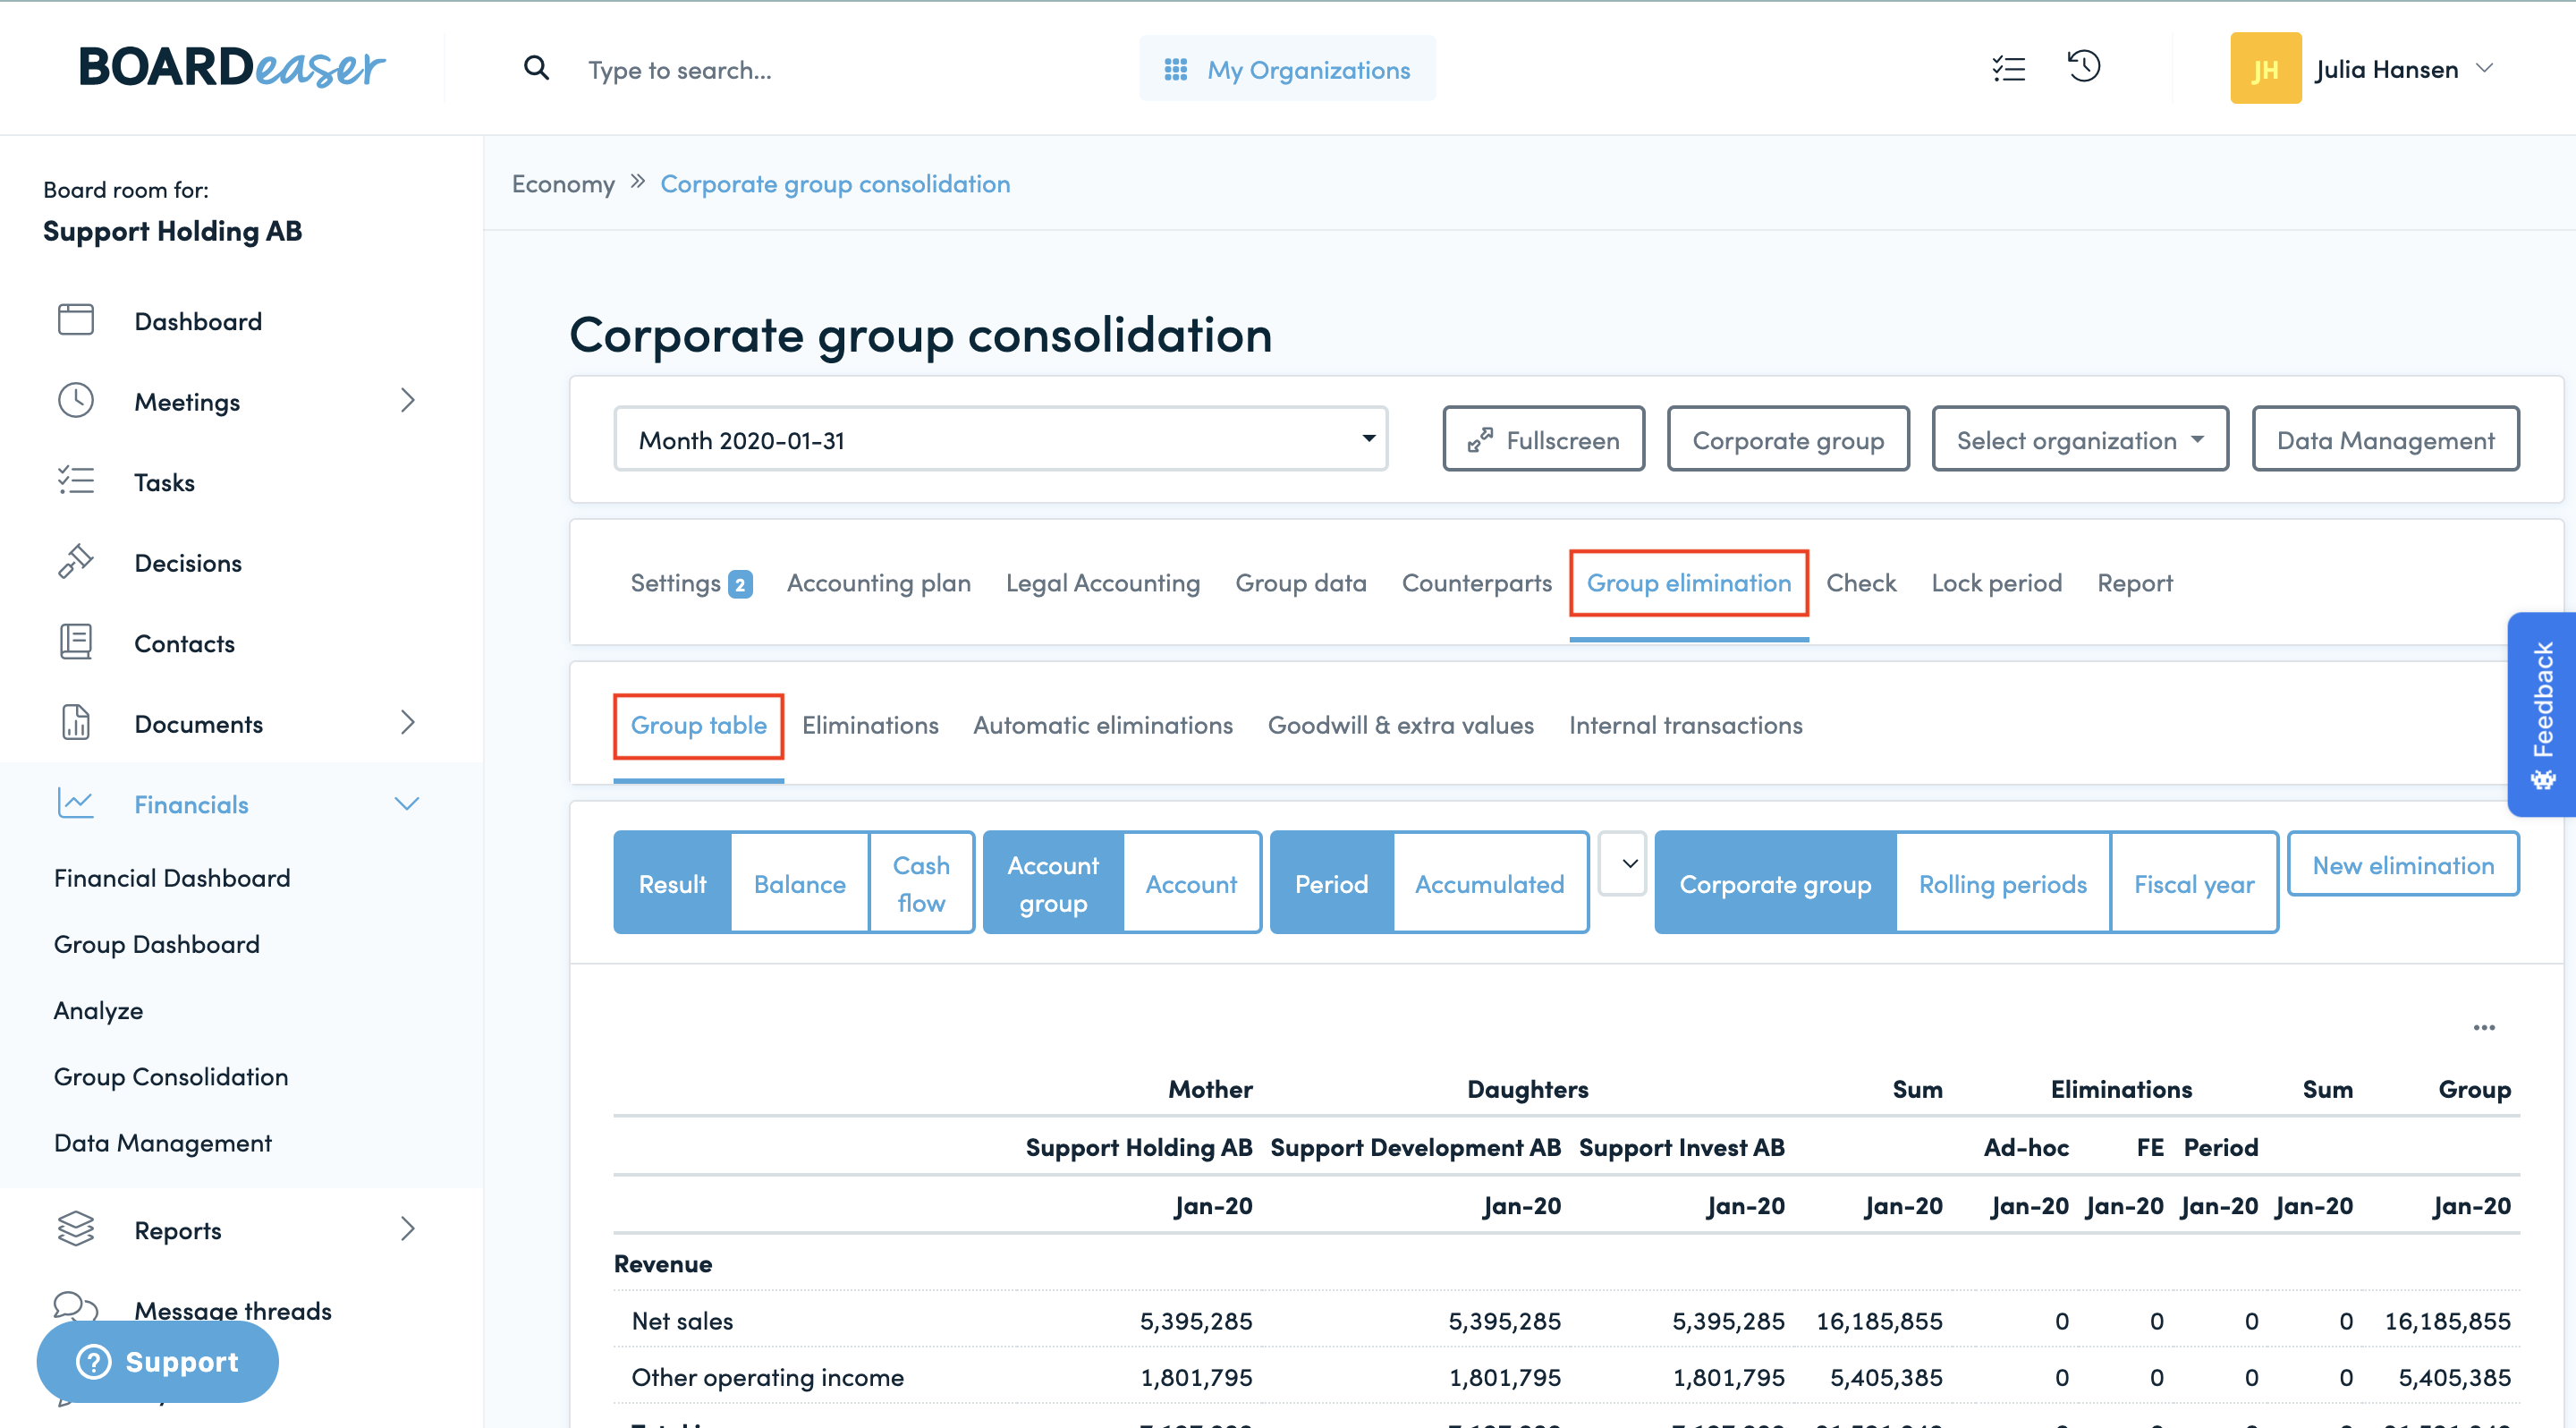This screenshot has width=2576, height=1428.
Task: Click the JH user avatar
Action: (2265, 68)
